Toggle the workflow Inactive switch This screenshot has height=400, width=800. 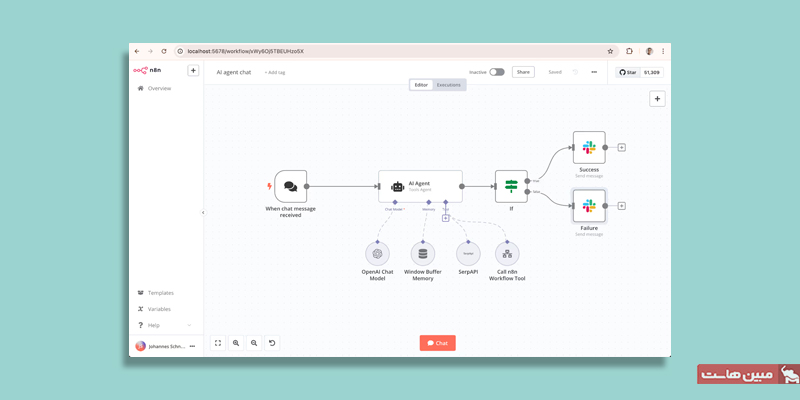click(x=496, y=72)
